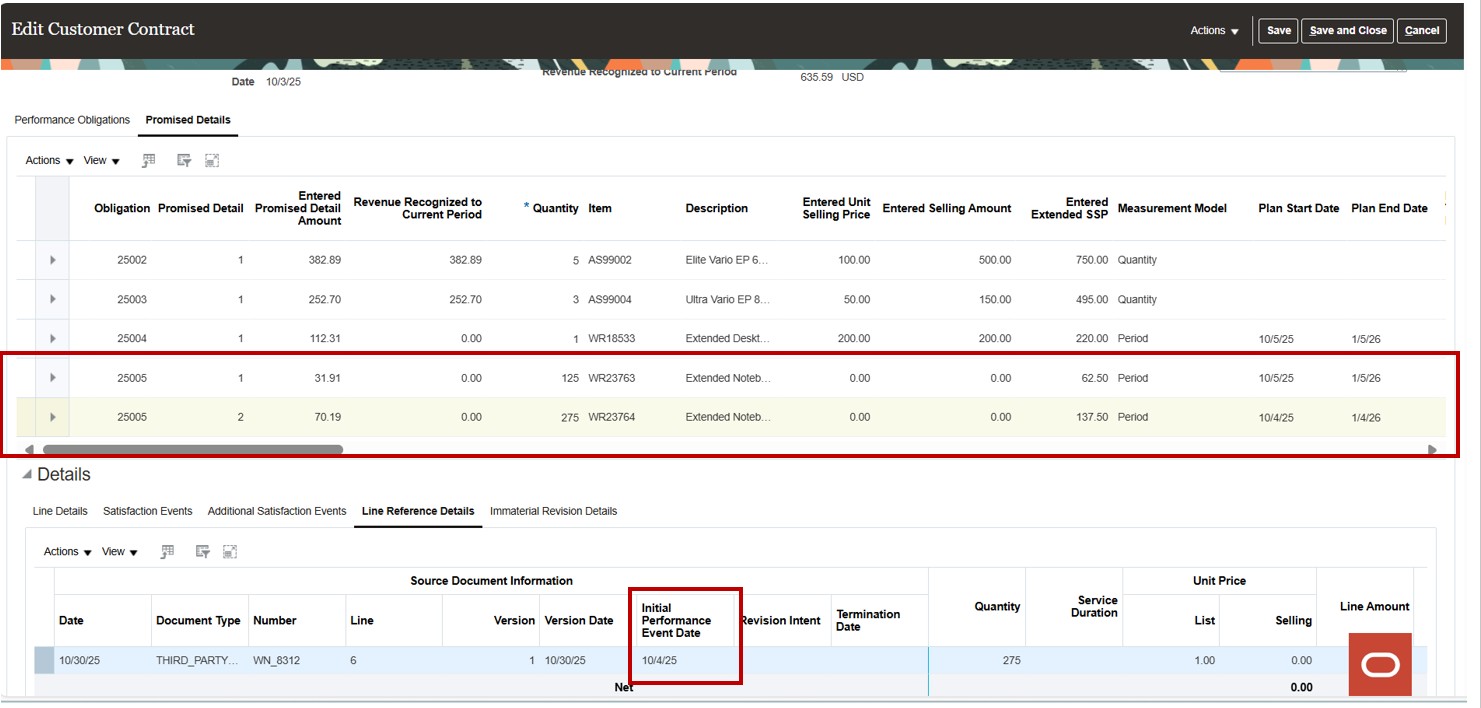Open the View menu in the Details toolbar
Image resolution: width=1481 pixels, height=708 pixels.
(x=117, y=551)
